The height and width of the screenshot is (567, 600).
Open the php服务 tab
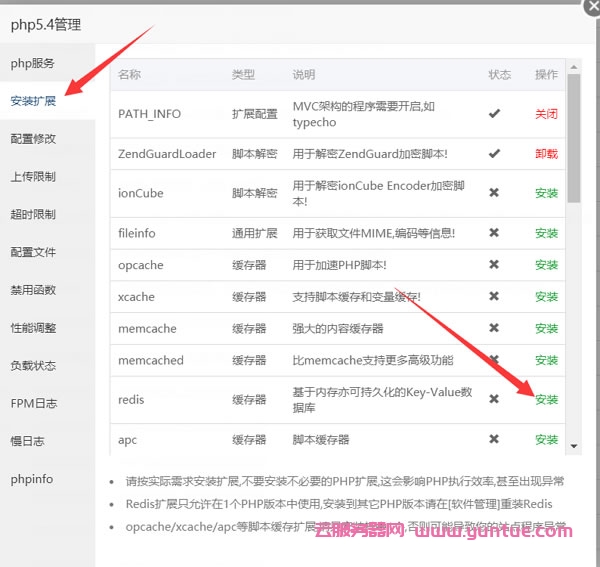33,63
